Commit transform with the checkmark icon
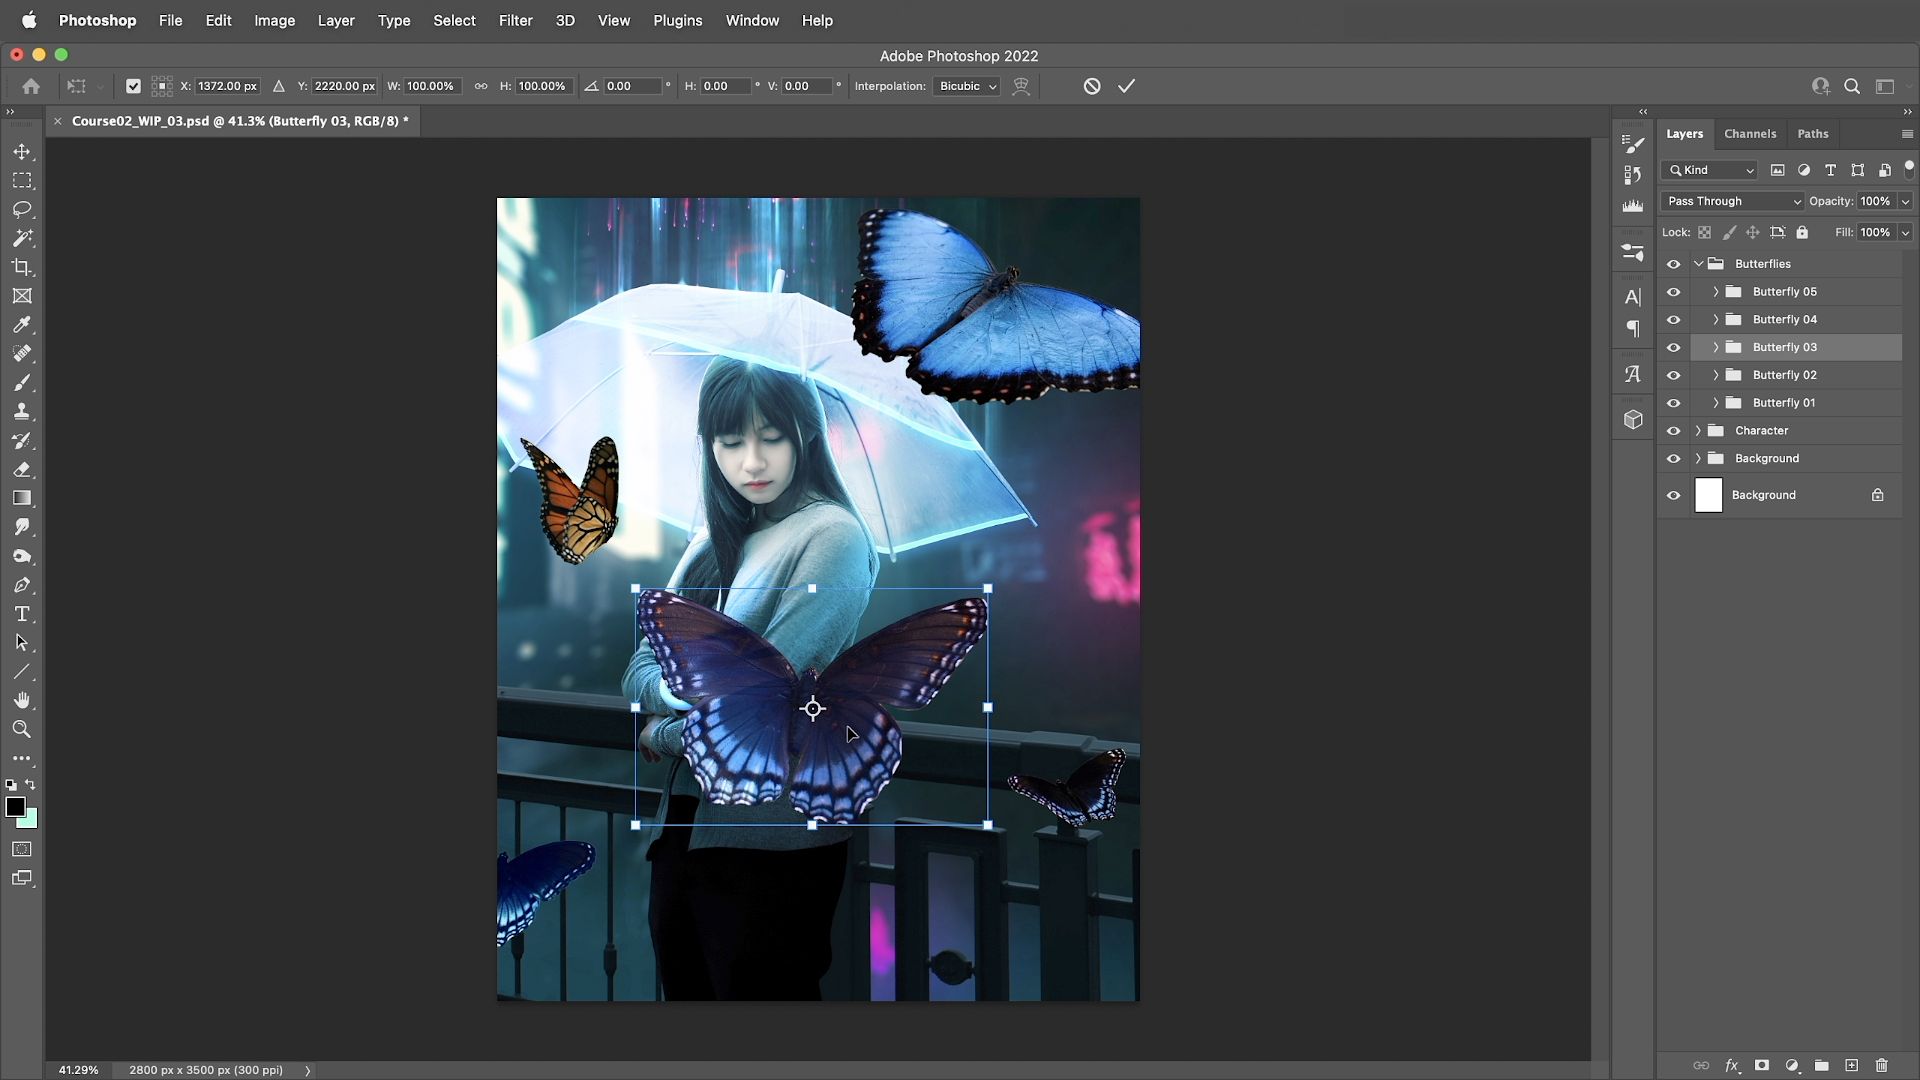The width and height of the screenshot is (1920, 1080). [1126, 86]
